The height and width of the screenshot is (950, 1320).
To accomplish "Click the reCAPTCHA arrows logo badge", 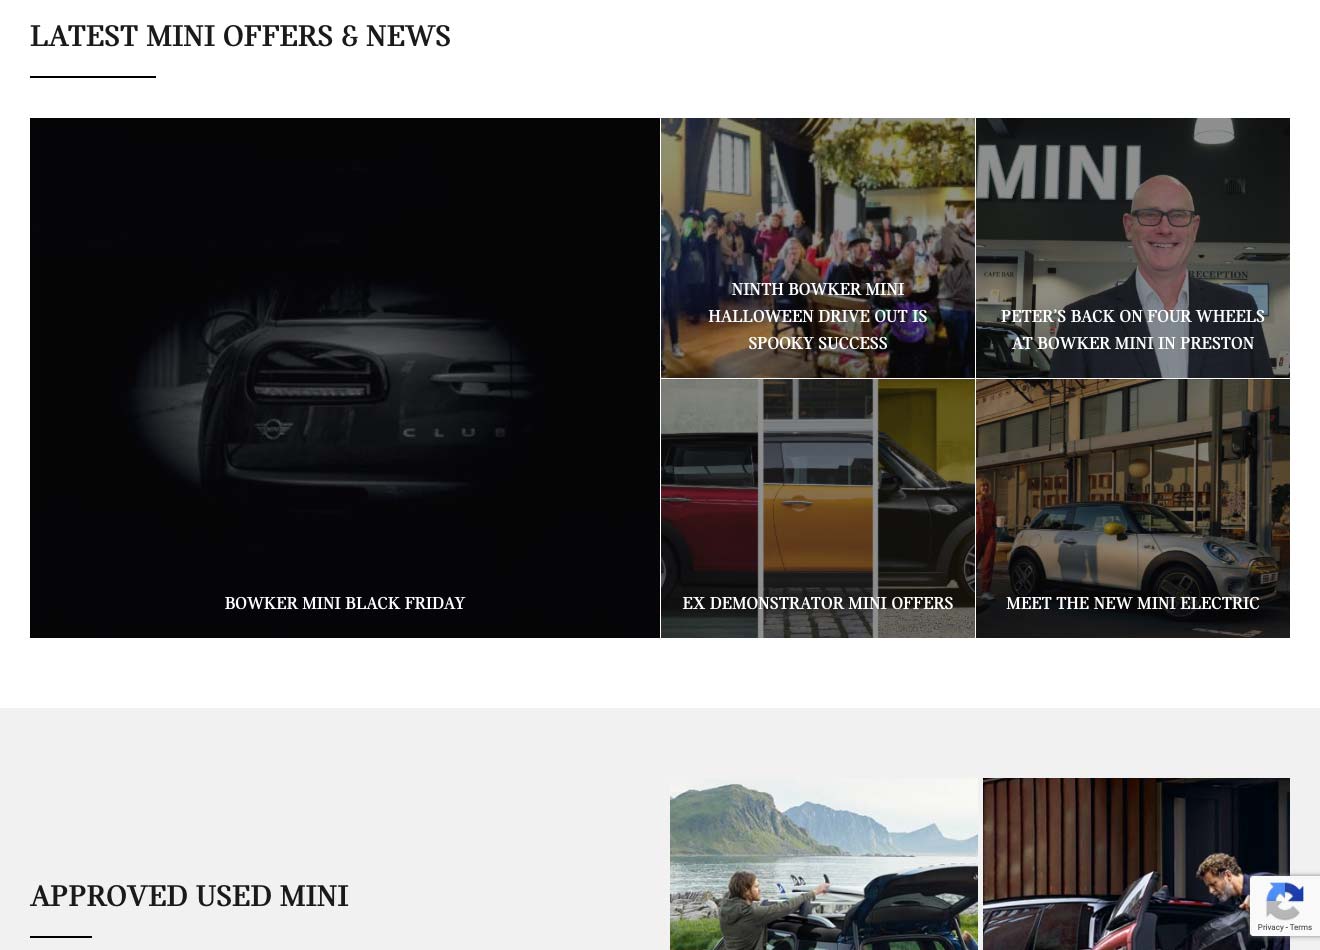I will tap(1284, 903).
